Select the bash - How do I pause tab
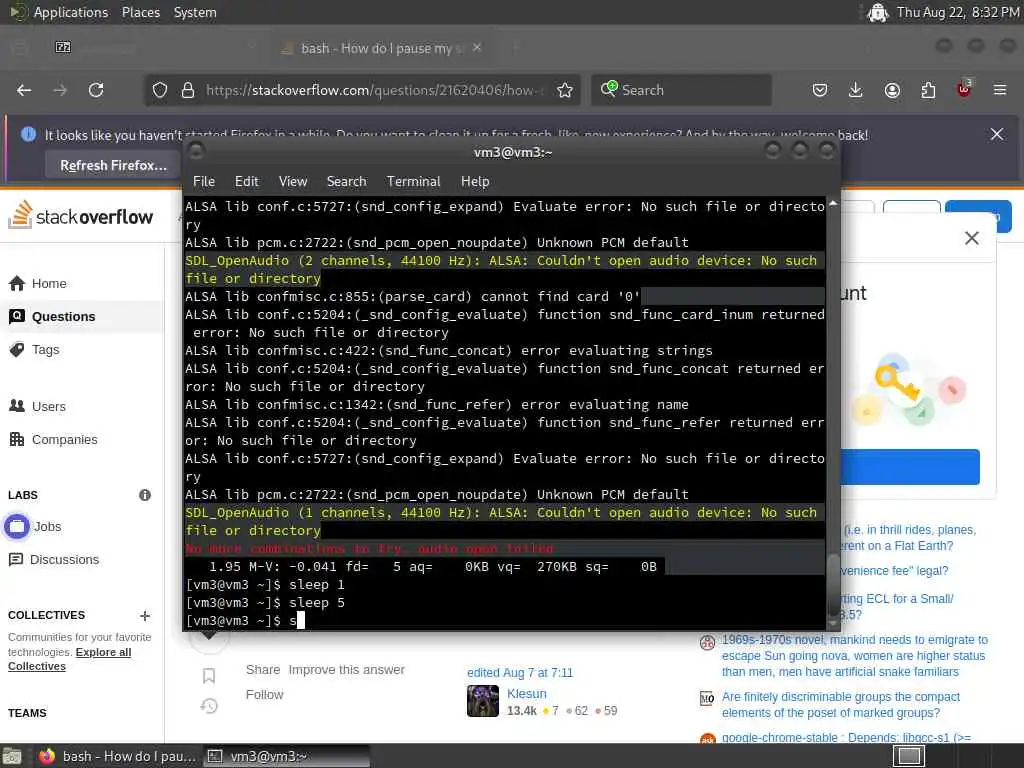This screenshot has width=1024, height=768. (382, 48)
